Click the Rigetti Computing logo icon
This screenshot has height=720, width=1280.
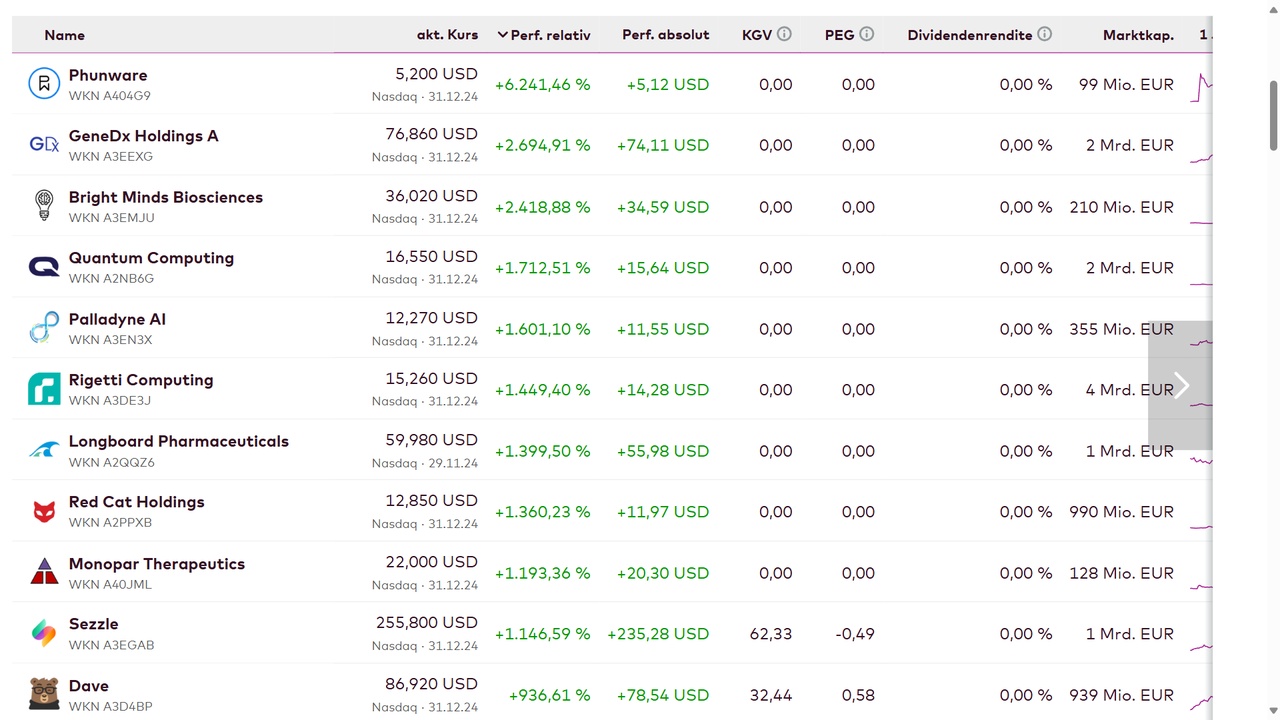pyautogui.click(x=44, y=389)
